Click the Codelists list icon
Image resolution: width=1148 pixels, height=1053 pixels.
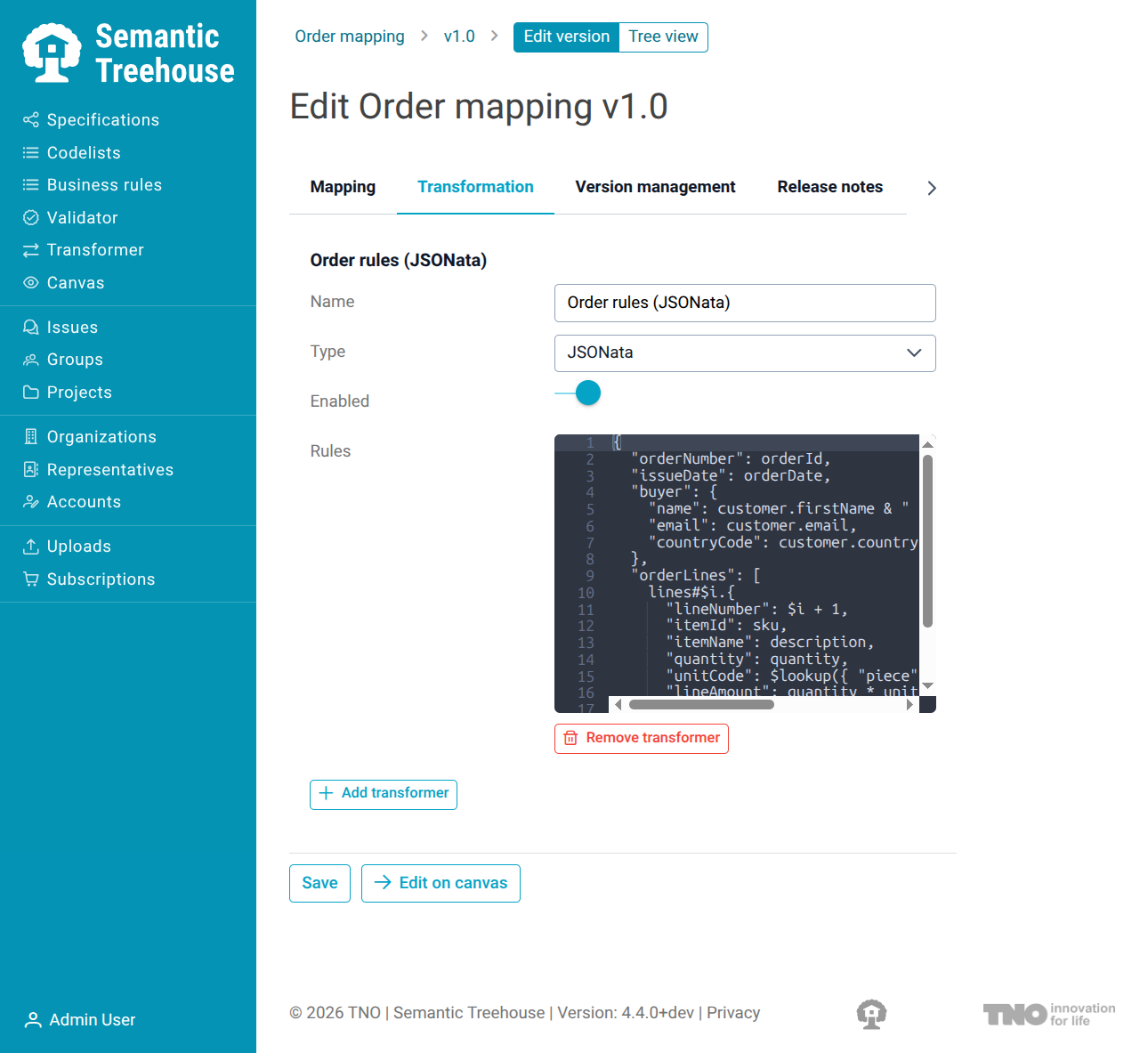[x=31, y=152]
